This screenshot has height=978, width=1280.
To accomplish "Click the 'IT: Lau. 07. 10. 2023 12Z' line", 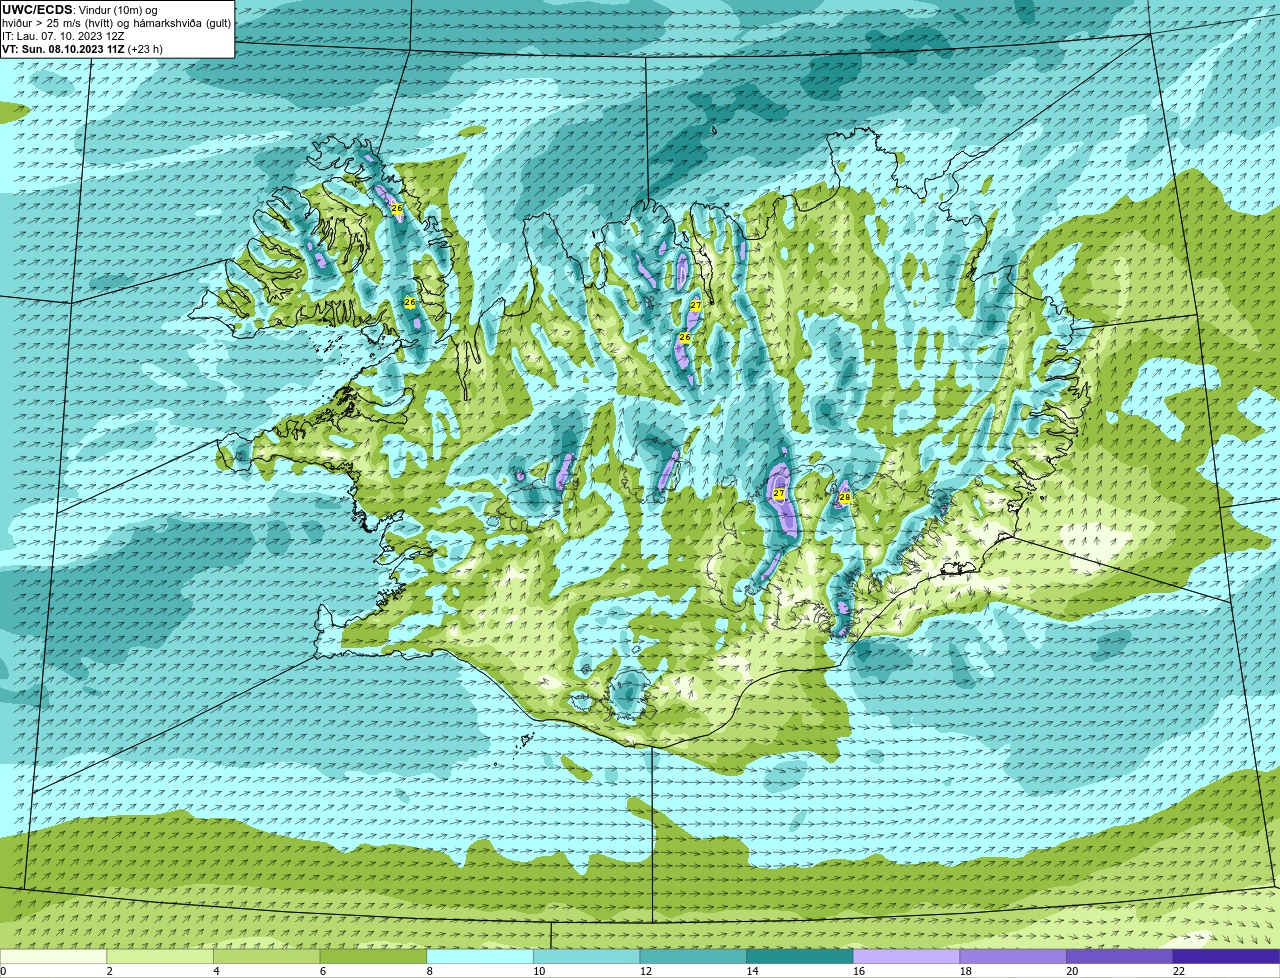I will (63, 36).
